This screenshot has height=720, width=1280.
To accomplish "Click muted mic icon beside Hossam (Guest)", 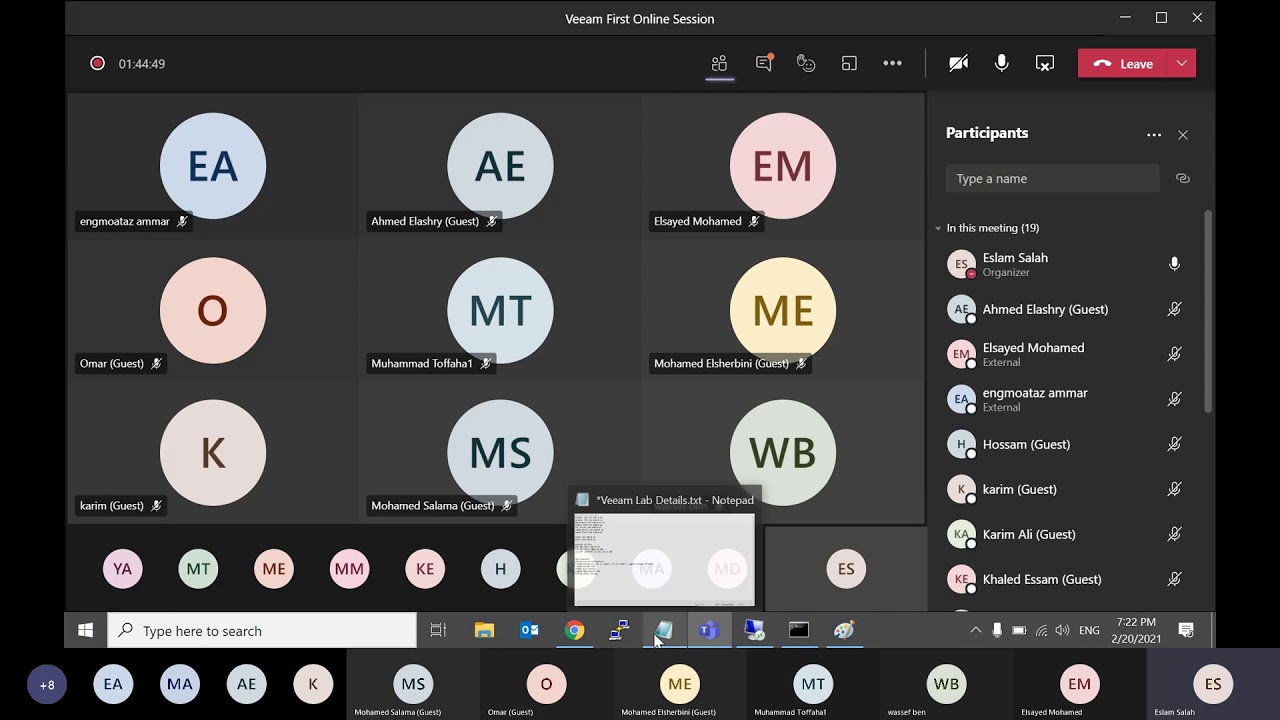I will point(1174,444).
